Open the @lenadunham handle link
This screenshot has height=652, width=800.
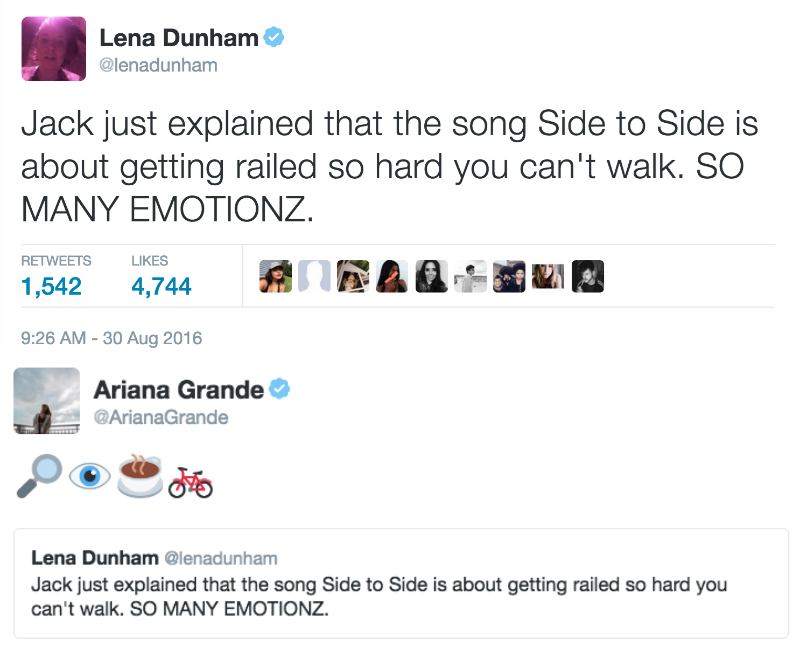(158, 65)
